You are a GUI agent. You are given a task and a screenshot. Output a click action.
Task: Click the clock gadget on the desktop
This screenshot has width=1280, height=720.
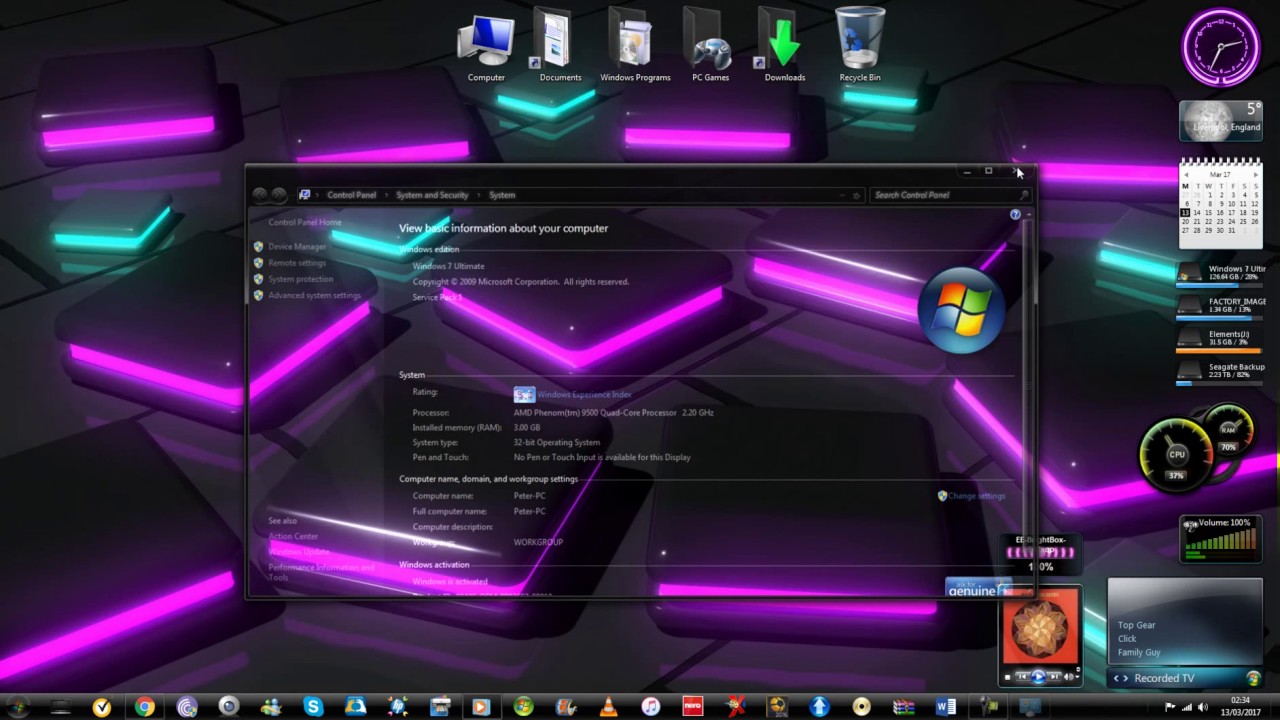[1220, 47]
